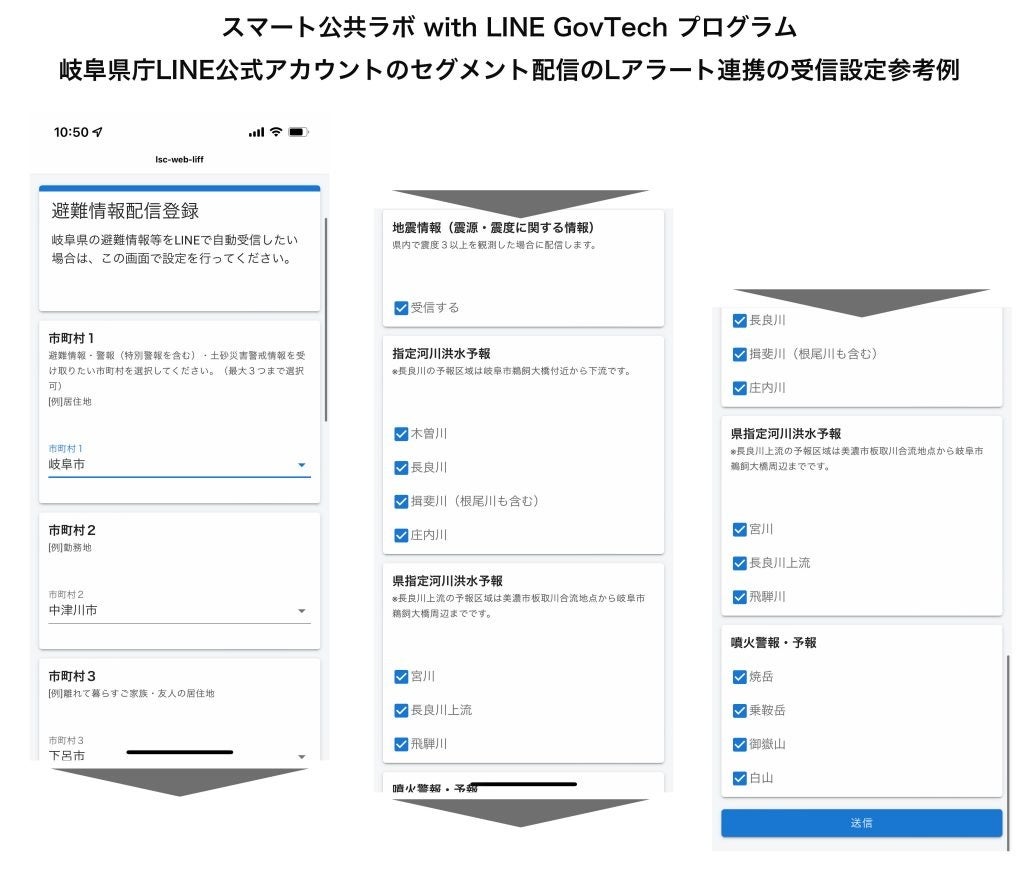Toggle 長良川上流 checkbox in the middle screenshot

pyautogui.click(x=401, y=711)
